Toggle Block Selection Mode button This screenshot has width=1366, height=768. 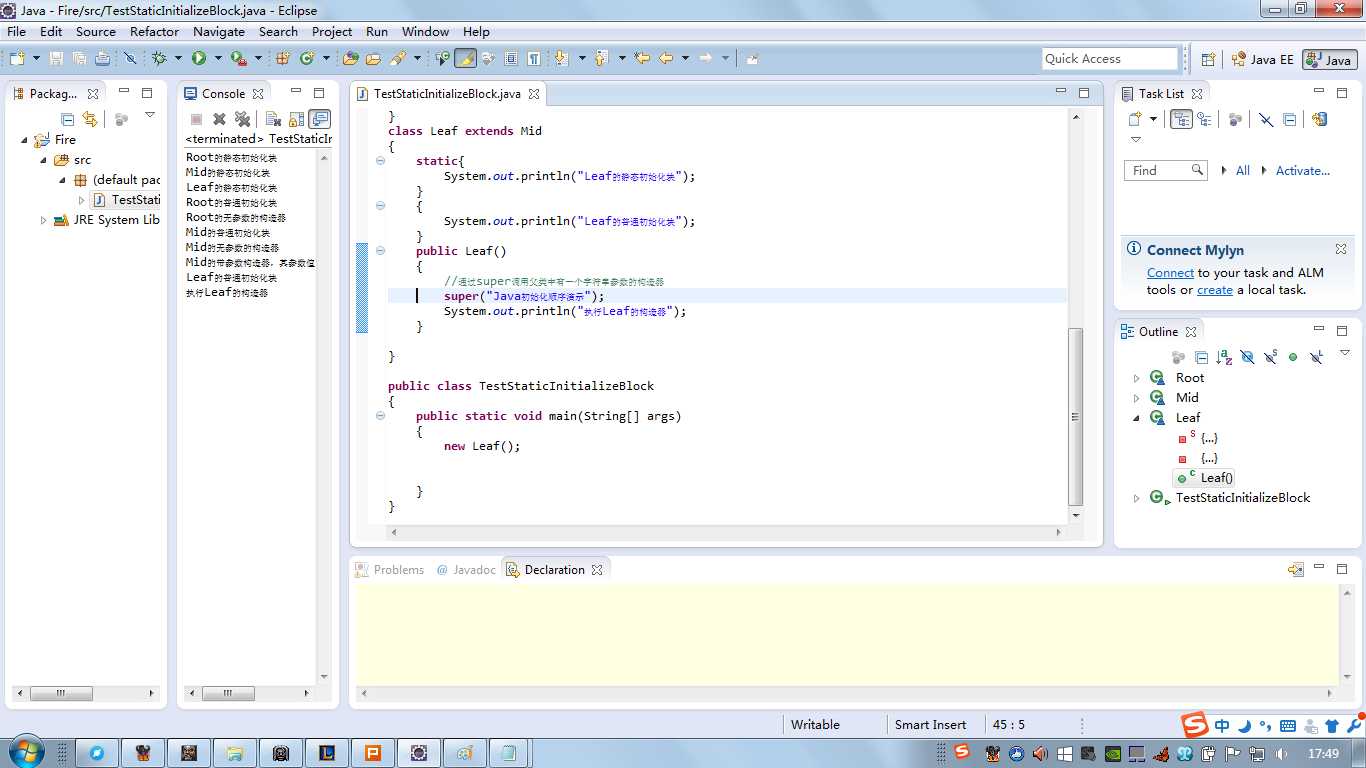(511, 58)
